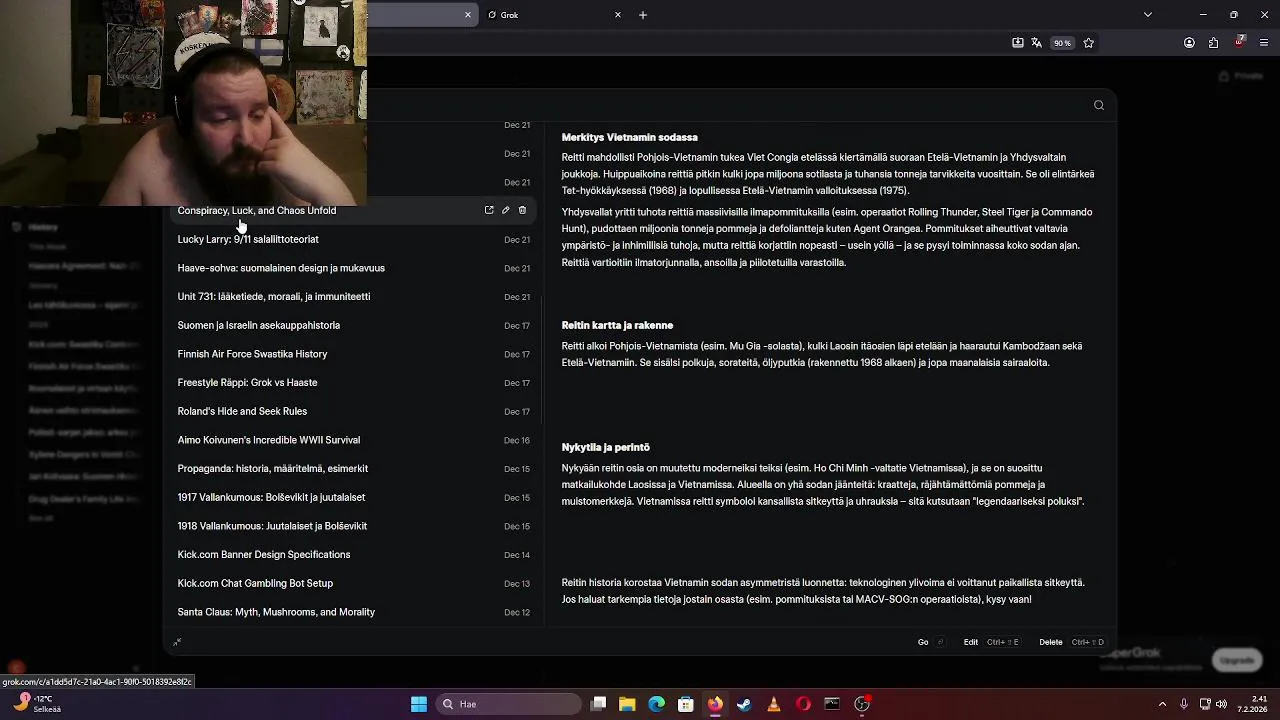This screenshot has width=1280, height=720.
Task: Click the Merkitys Vietnamin sodassa heading
Action: (630, 137)
